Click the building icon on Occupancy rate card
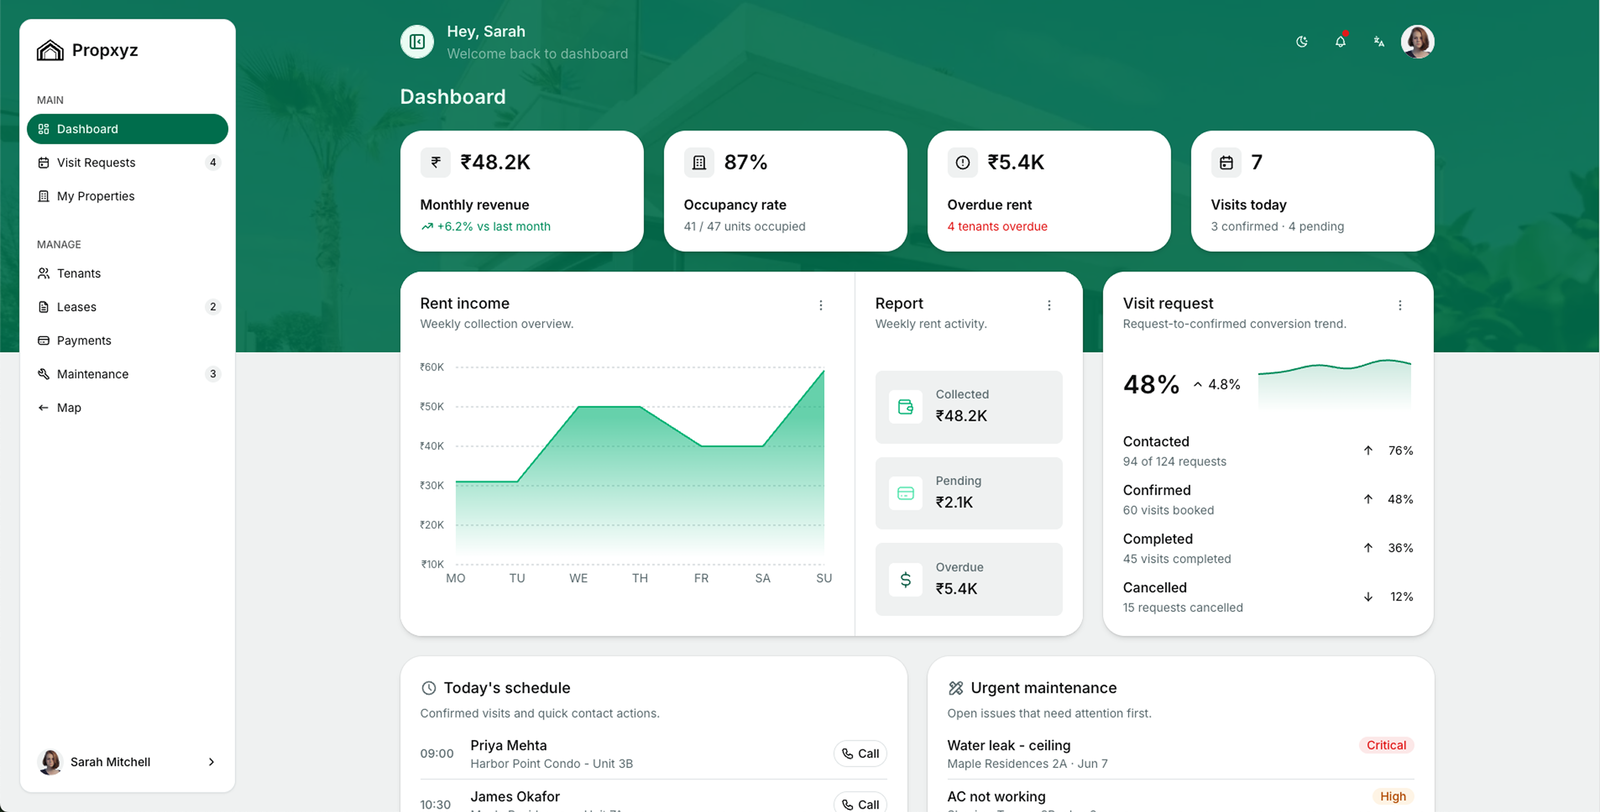The image size is (1600, 812). tap(699, 162)
